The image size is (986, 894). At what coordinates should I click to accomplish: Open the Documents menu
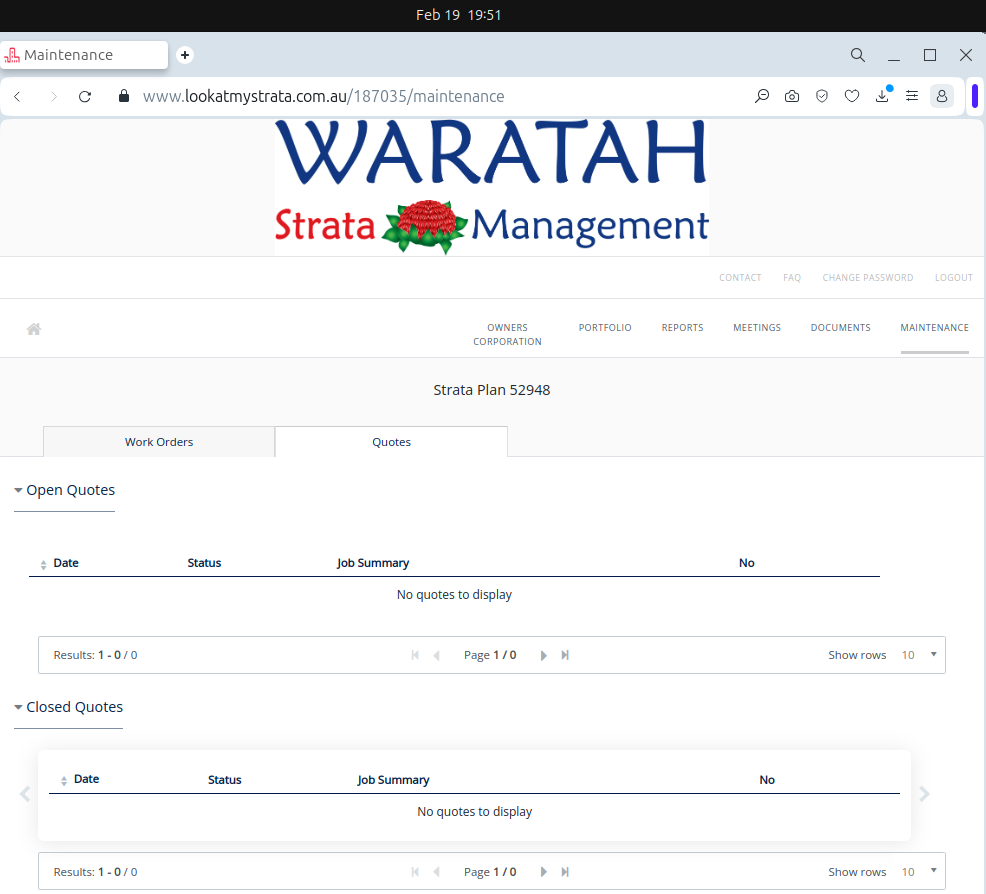point(841,328)
